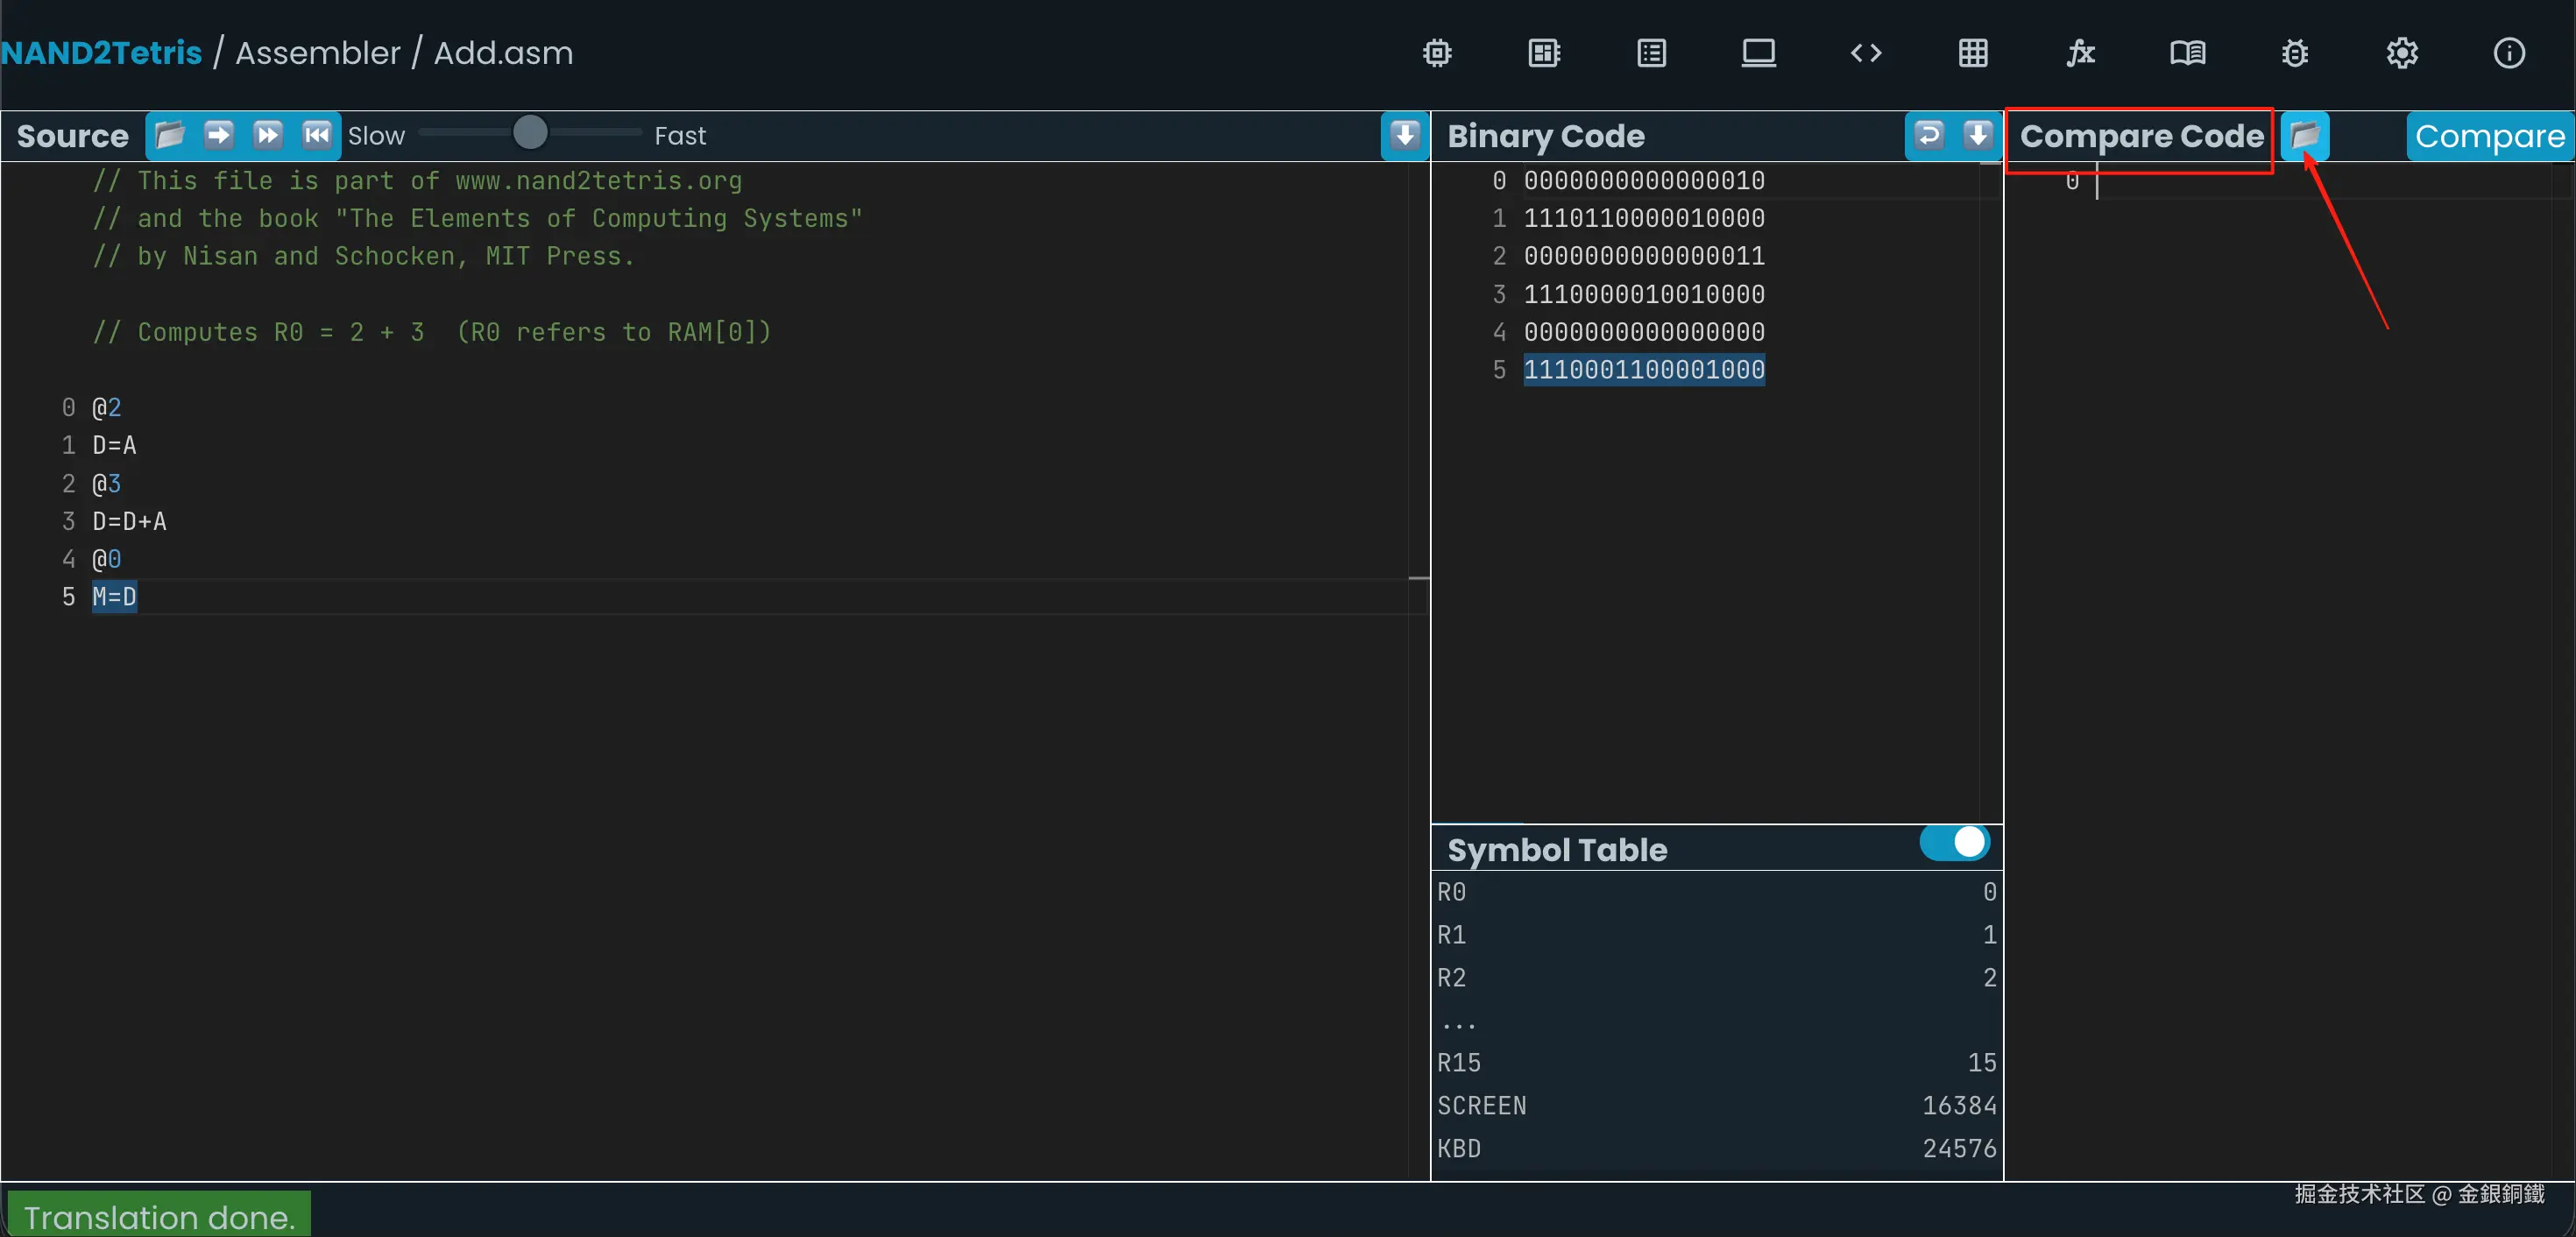The width and height of the screenshot is (2576, 1237).
Task: Step one line with arrow button
Action: pyautogui.click(x=219, y=135)
